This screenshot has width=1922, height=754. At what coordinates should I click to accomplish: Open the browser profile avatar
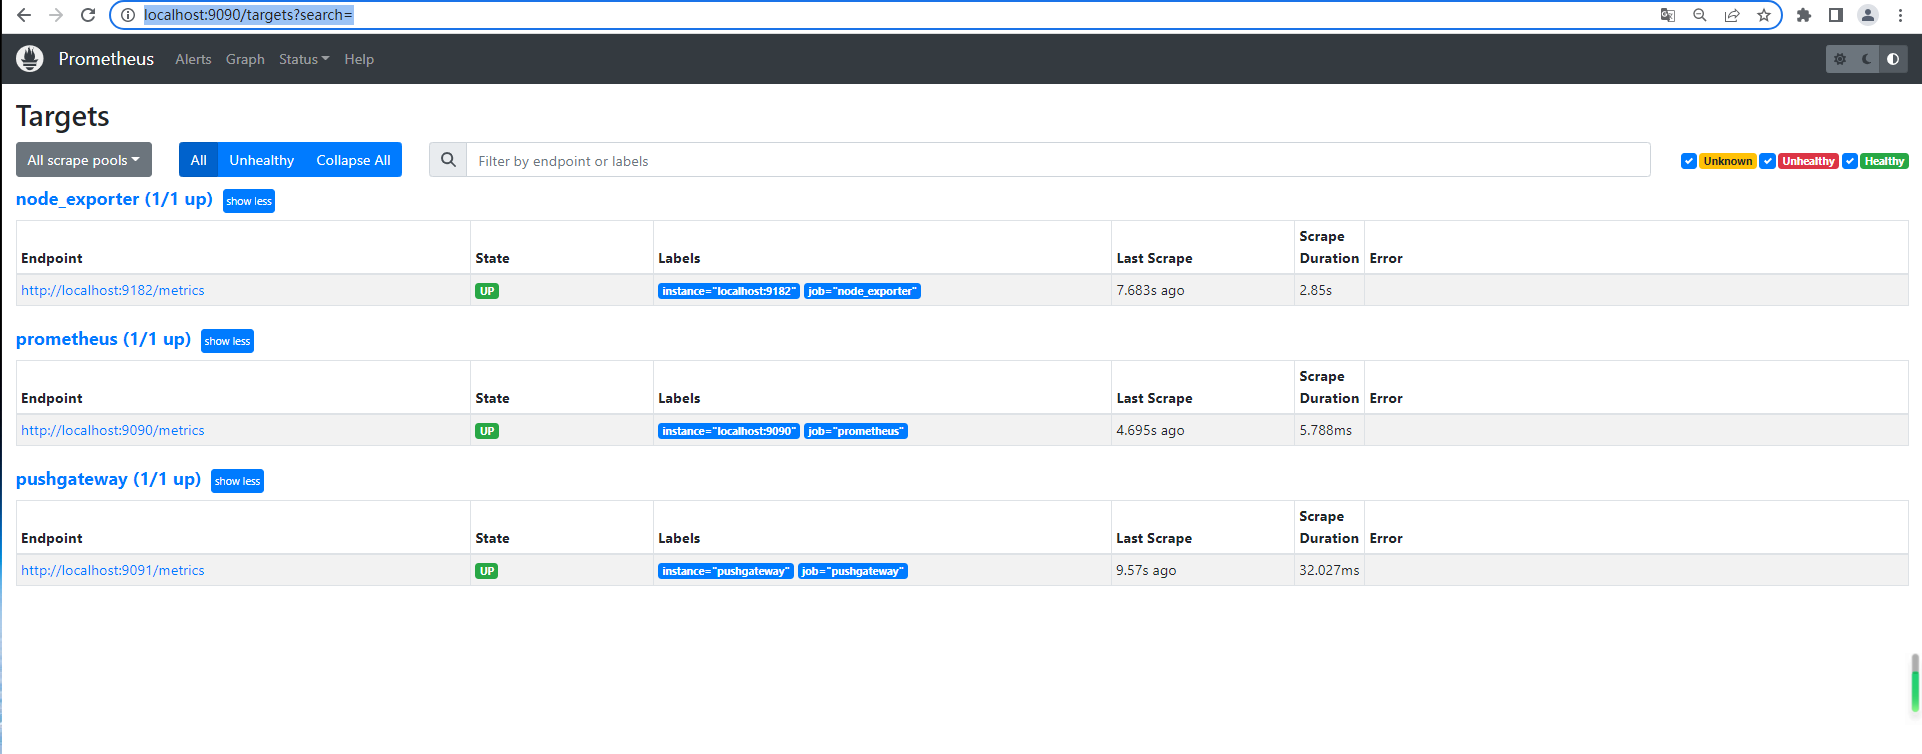click(1868, 15)
